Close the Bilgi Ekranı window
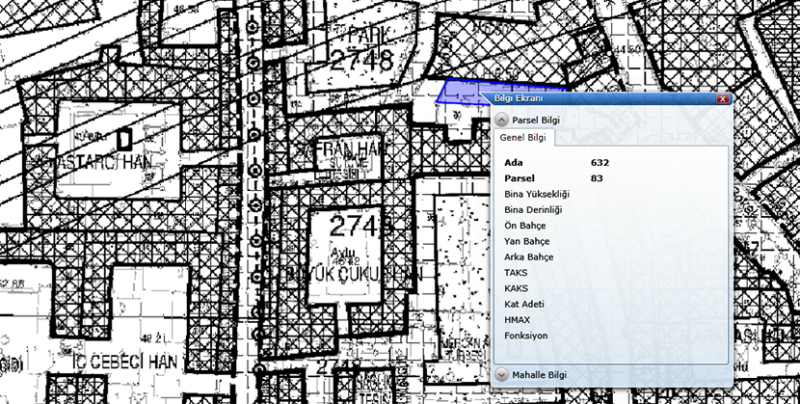 click(721, 100)
